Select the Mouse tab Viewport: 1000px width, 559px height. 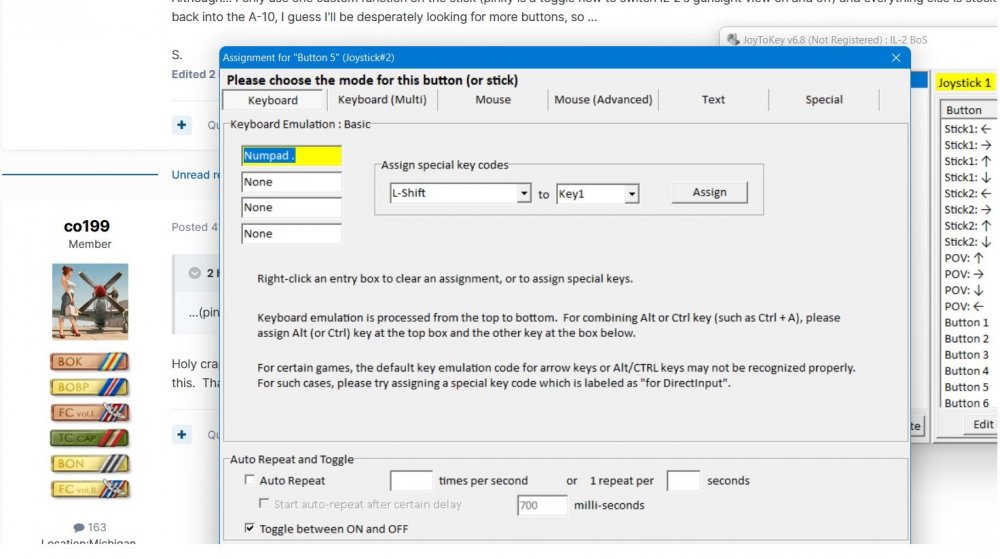492,99
